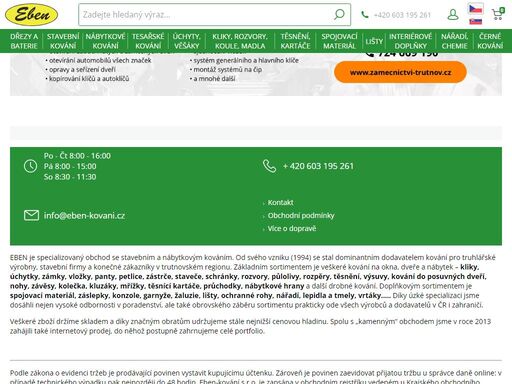Switch to the Slovak flag language
Viewport: 512px width, 384px height.
(x=475, y=21)
